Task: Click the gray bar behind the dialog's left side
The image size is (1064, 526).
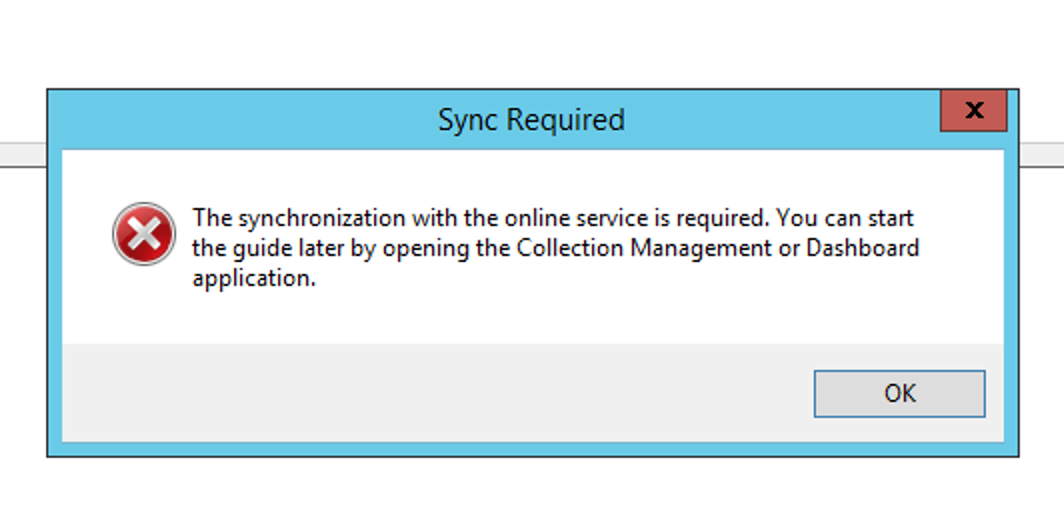Action: click(x=22, y=154)
